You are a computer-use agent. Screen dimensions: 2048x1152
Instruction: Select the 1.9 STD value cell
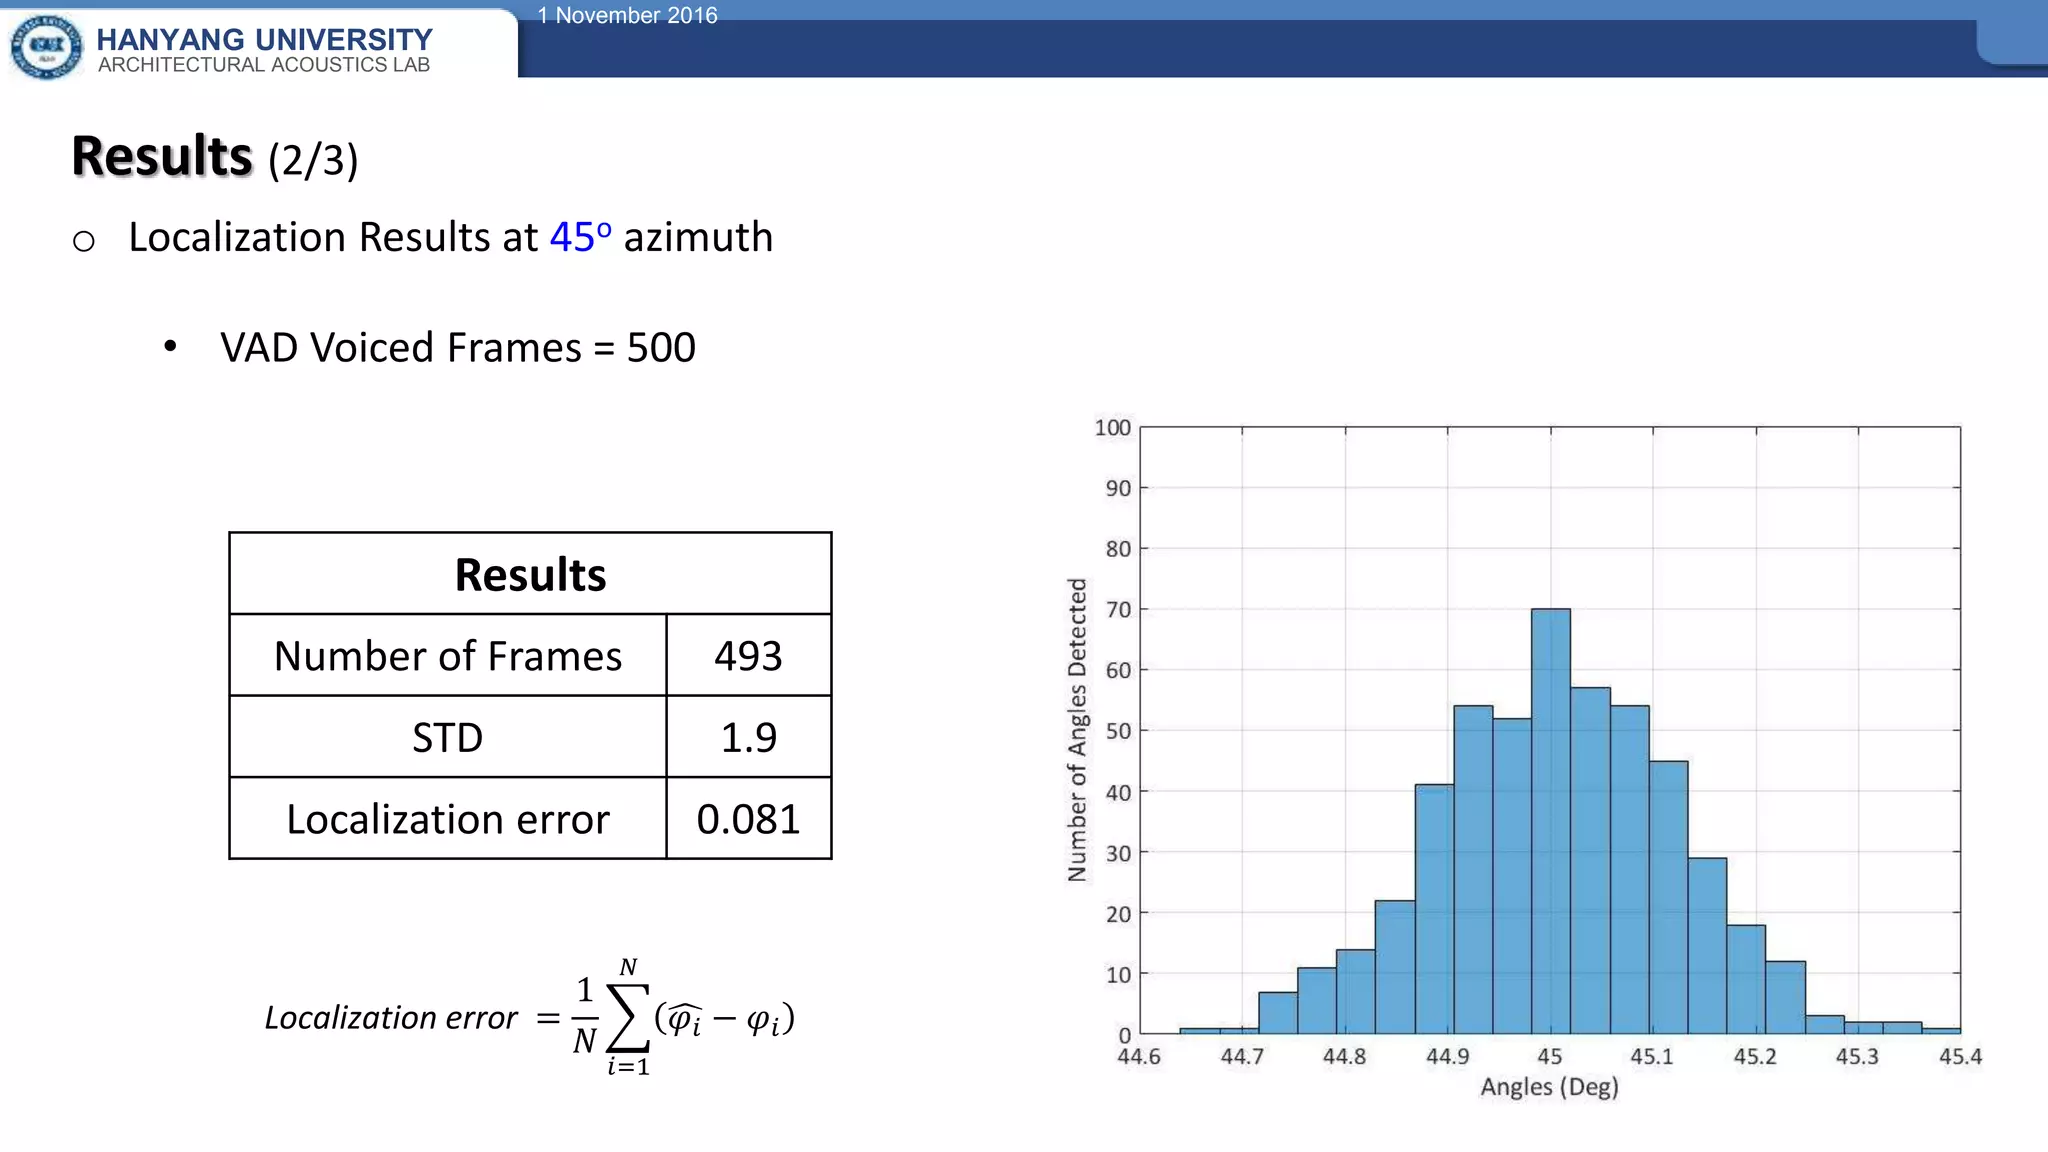pos(748,738)
